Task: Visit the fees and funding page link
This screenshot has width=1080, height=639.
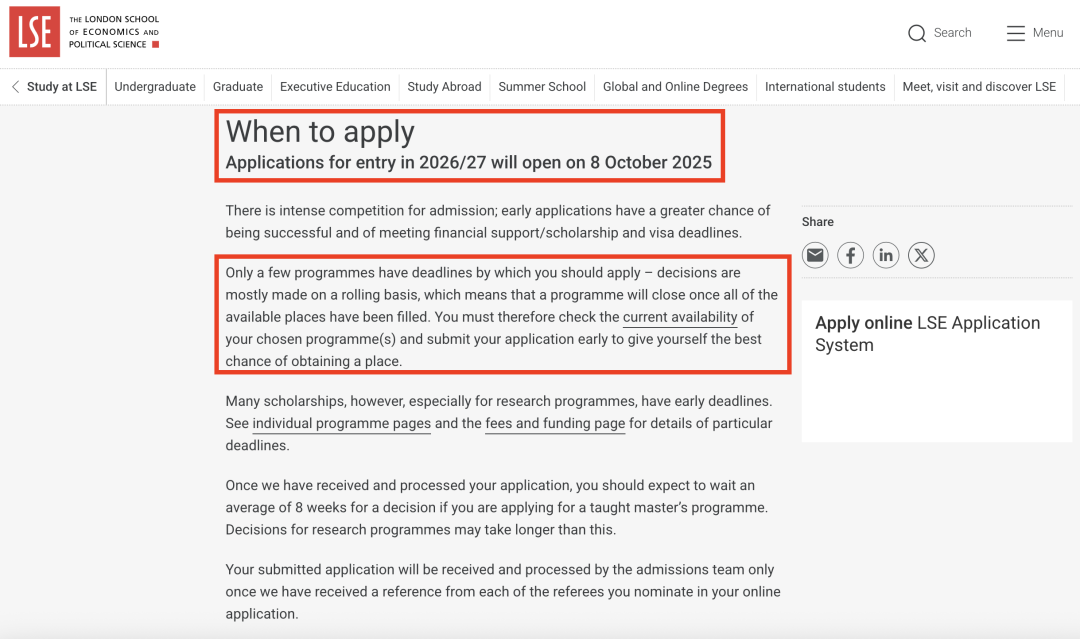Action: (555, 423)
